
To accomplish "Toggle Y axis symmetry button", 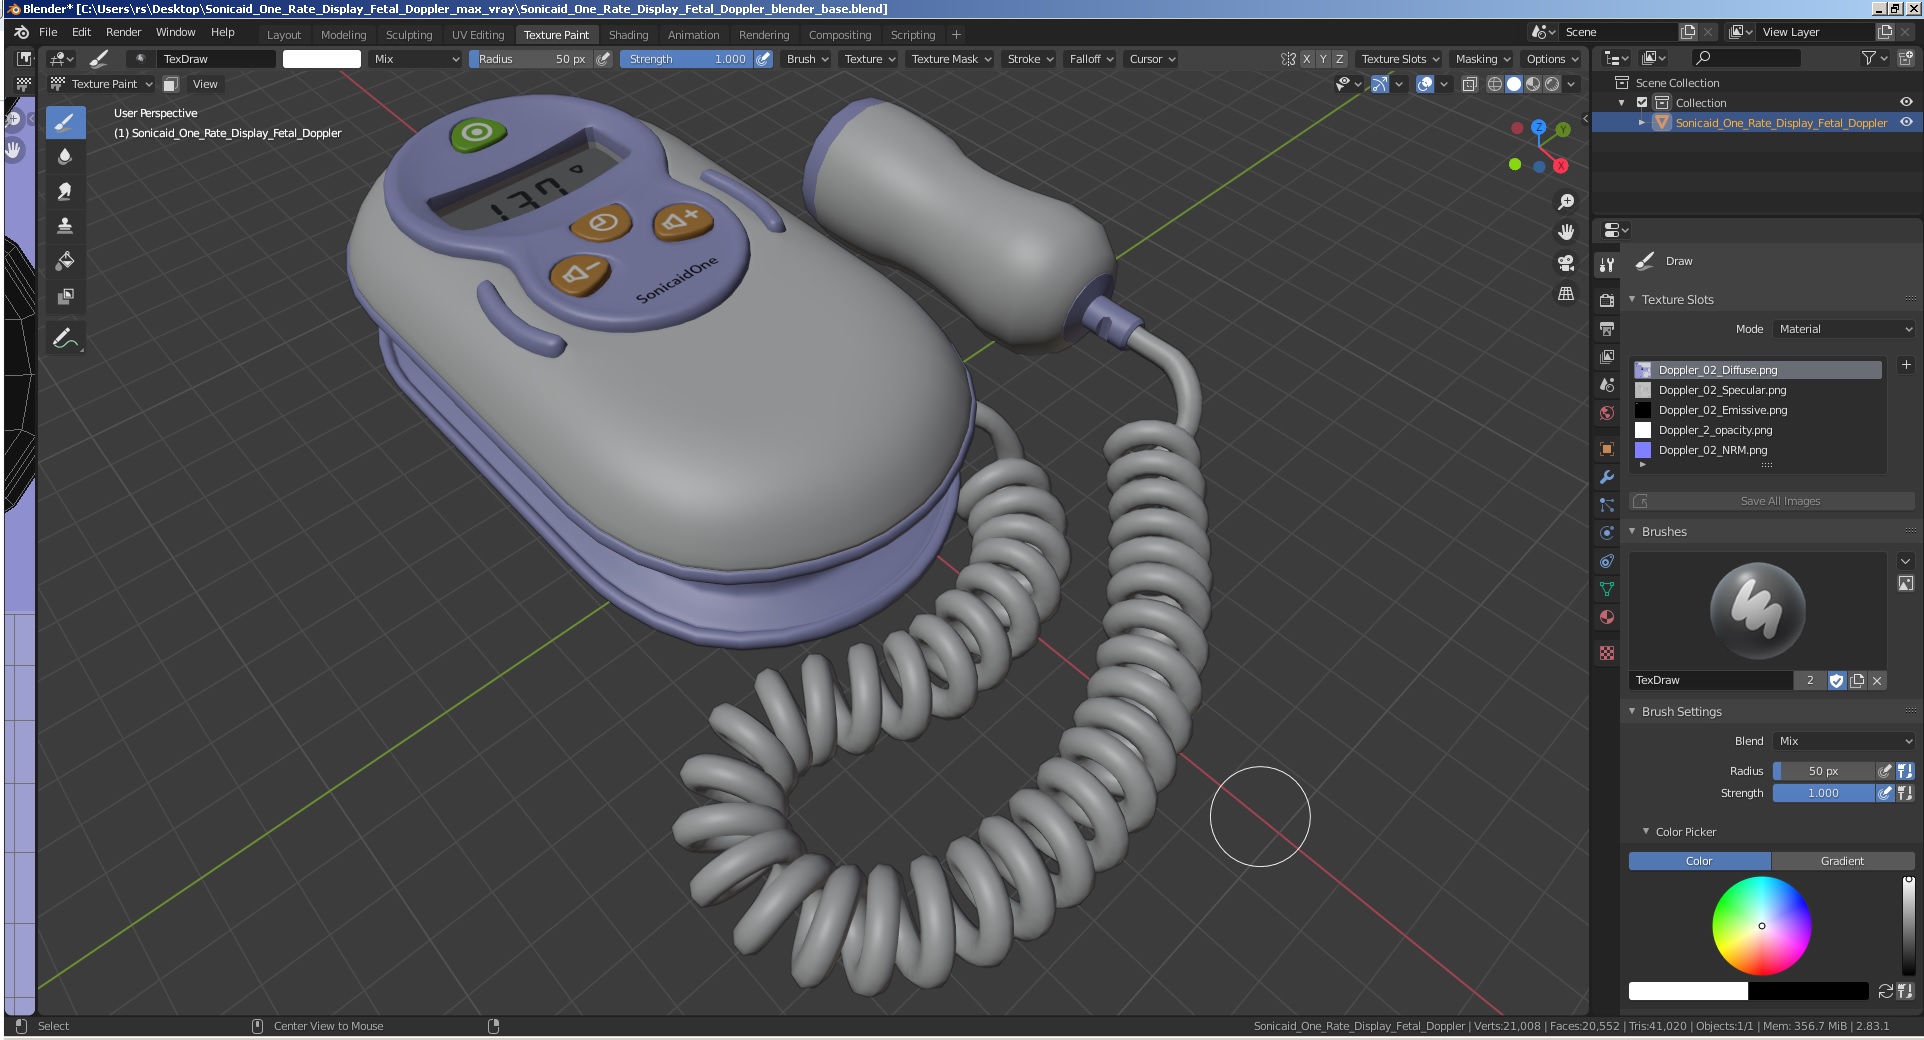I will (x=1323, y=59).
